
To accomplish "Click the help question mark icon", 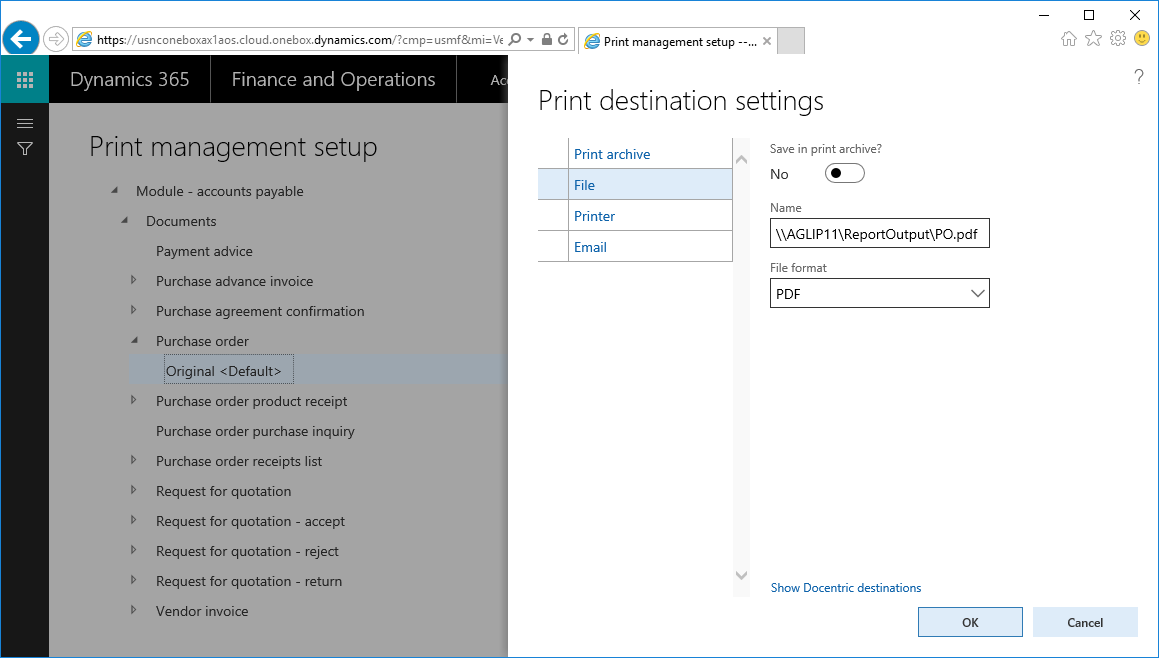I will click(1138, 76).
